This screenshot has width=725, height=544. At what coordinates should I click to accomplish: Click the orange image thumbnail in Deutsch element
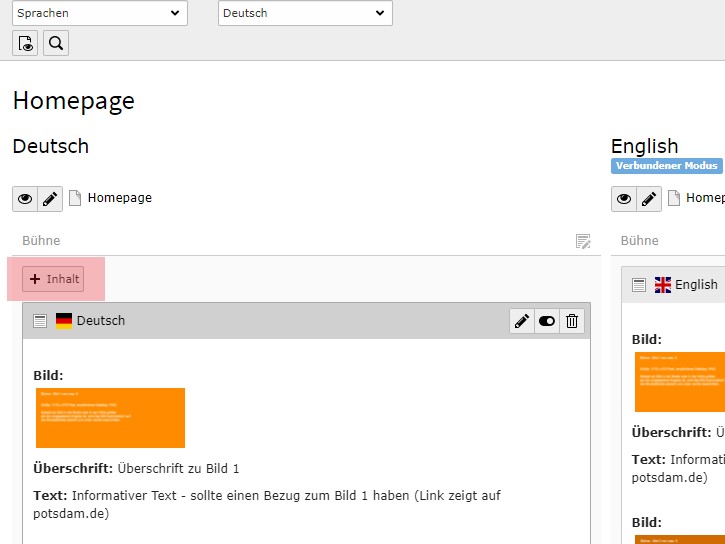tap(110, 417)
